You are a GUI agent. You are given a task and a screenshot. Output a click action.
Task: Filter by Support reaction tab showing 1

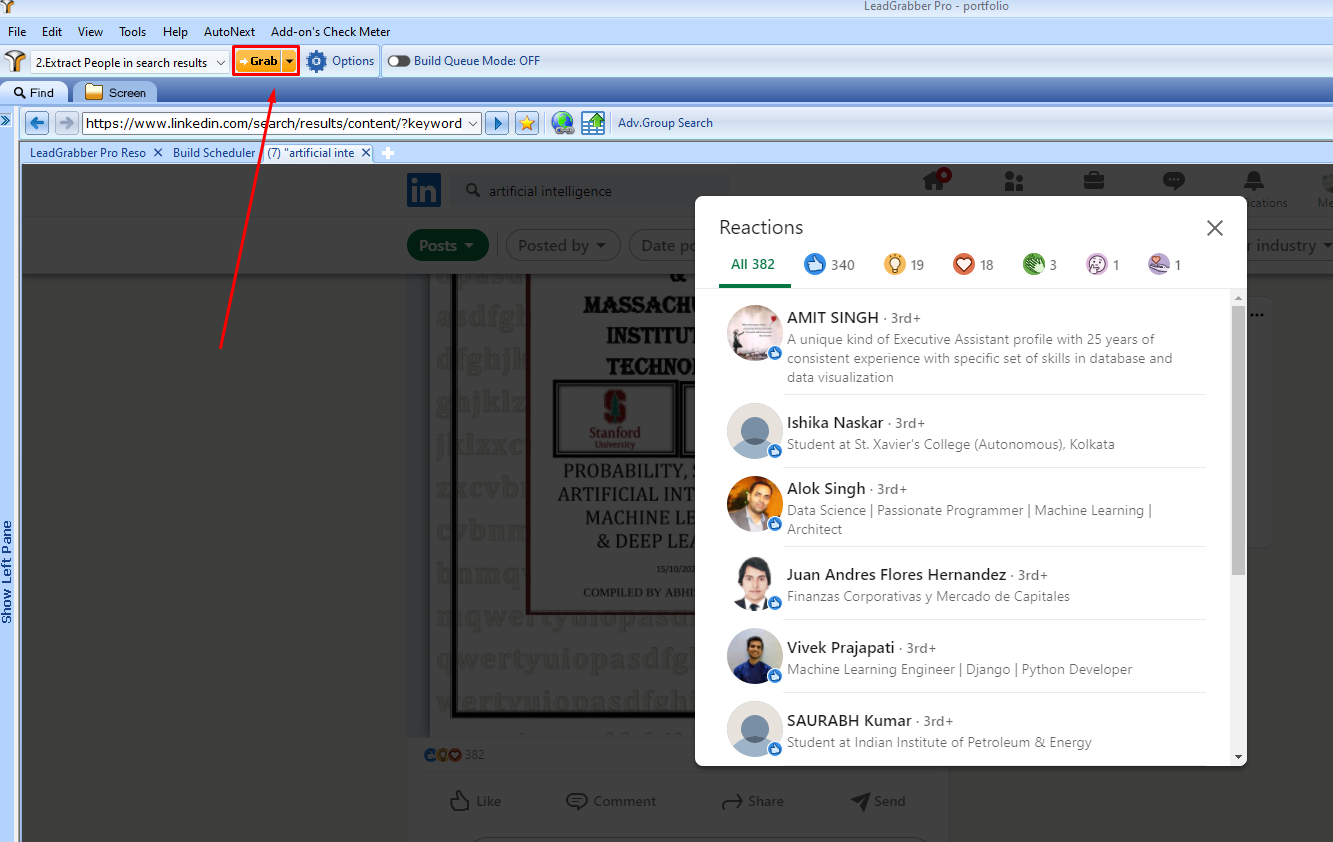1165,265
